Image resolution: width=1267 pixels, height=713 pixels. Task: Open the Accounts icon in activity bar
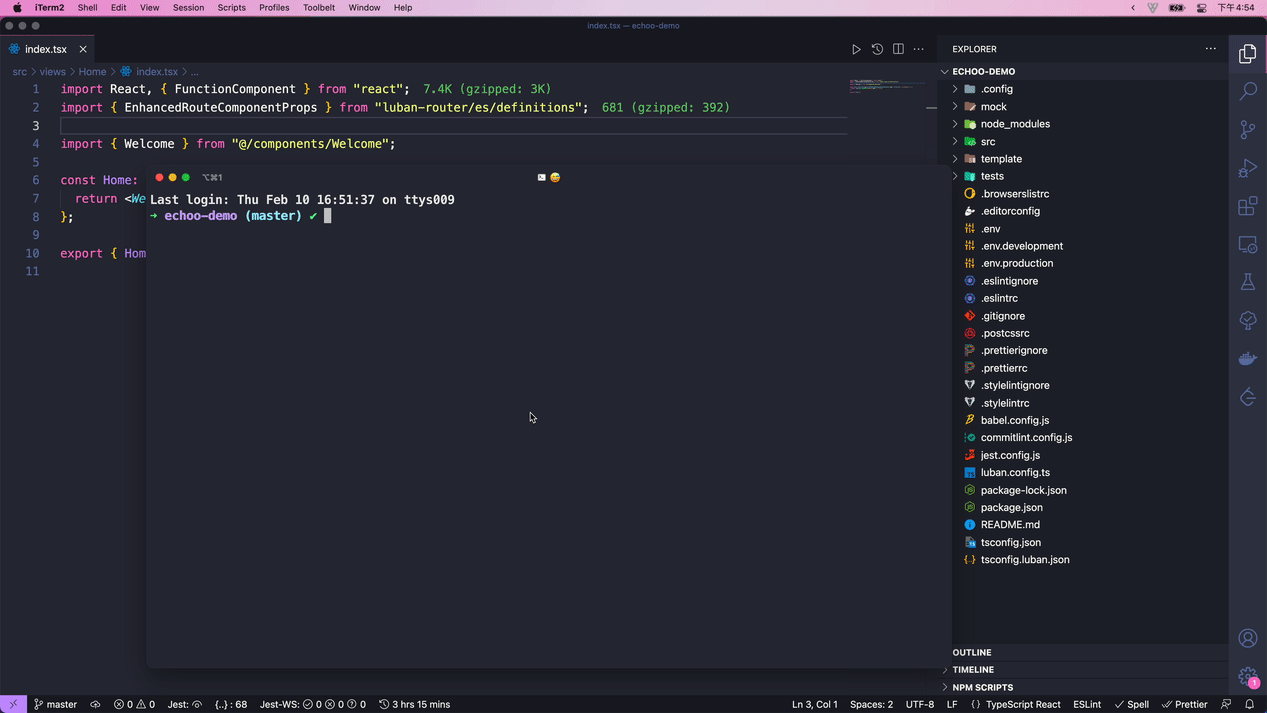[1247, 638]
